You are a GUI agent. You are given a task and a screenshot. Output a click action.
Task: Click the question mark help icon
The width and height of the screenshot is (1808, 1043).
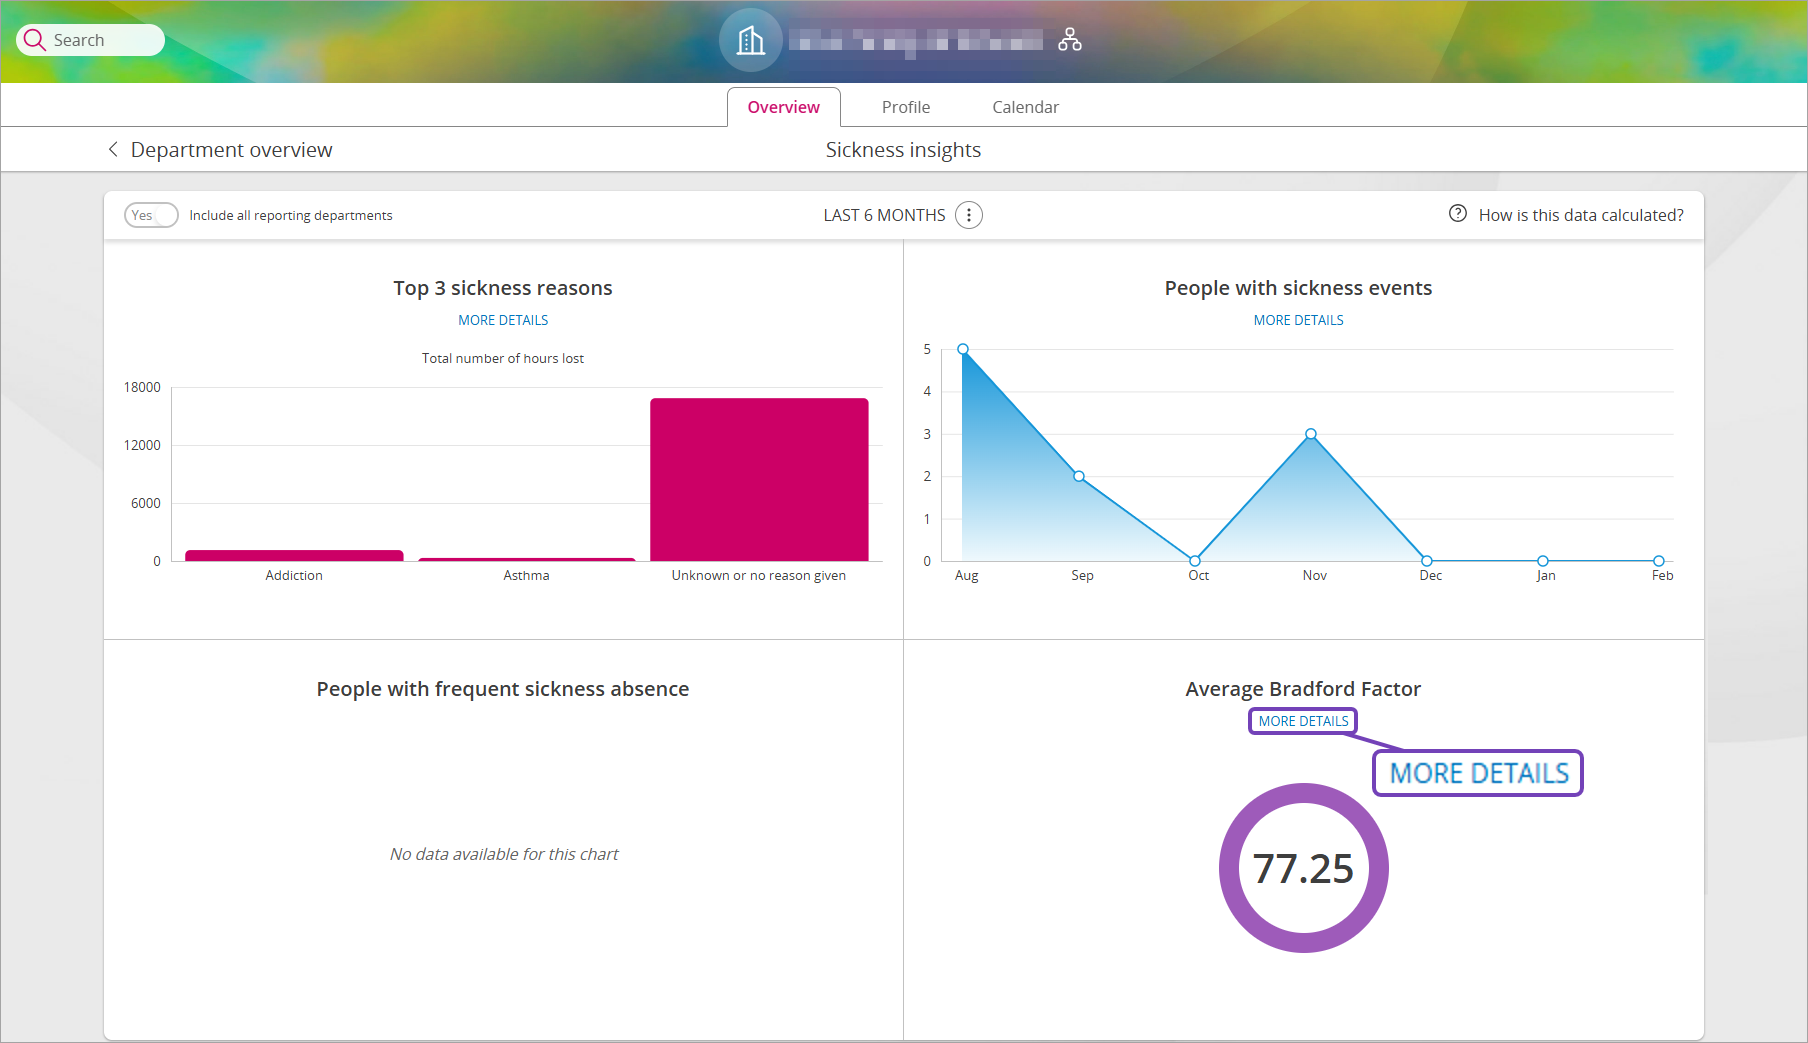[1458, 214]
